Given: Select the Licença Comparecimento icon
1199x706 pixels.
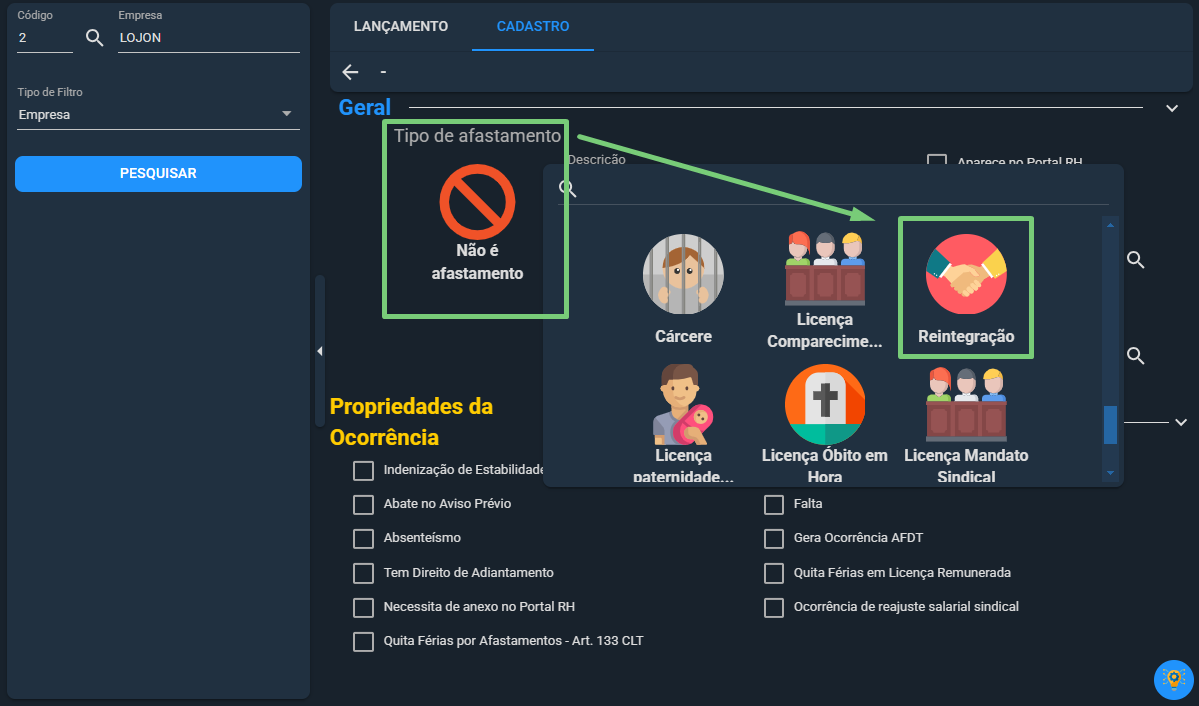Looking at the screenshot, I should 824,268.
